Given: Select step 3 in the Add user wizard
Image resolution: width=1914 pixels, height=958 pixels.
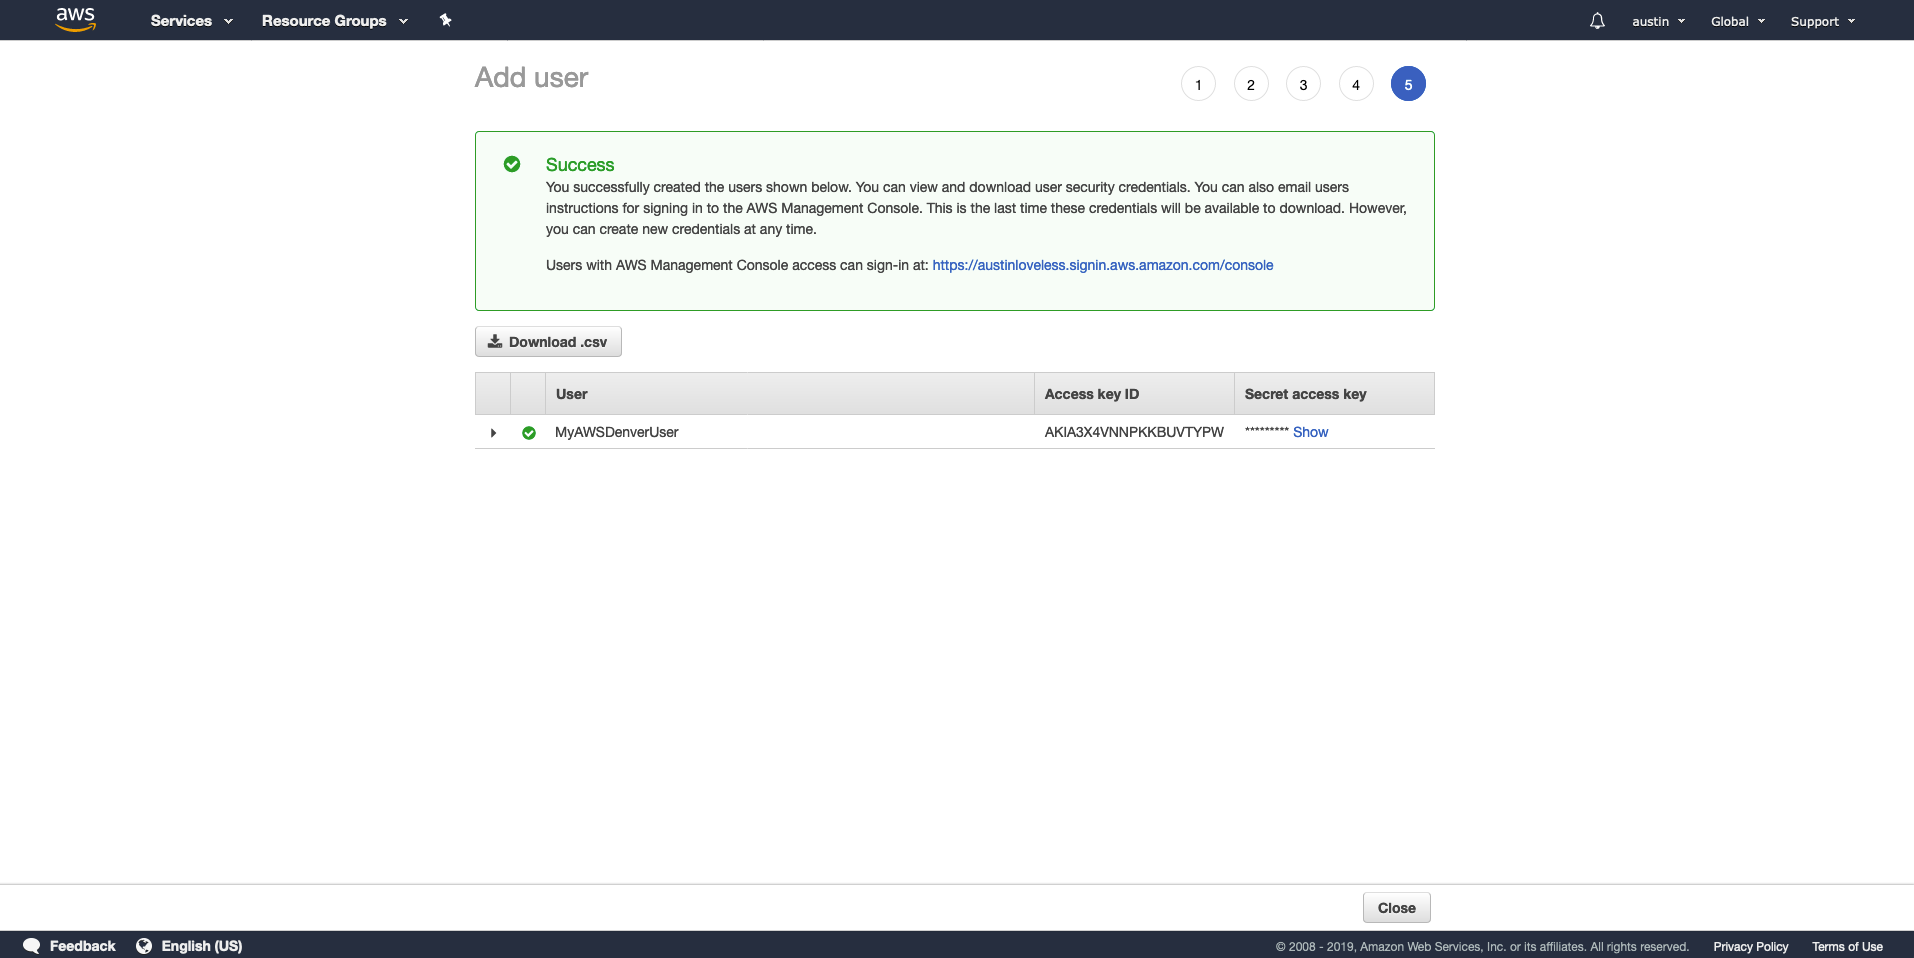Looking at the screenshot, I should (1302, 84).
